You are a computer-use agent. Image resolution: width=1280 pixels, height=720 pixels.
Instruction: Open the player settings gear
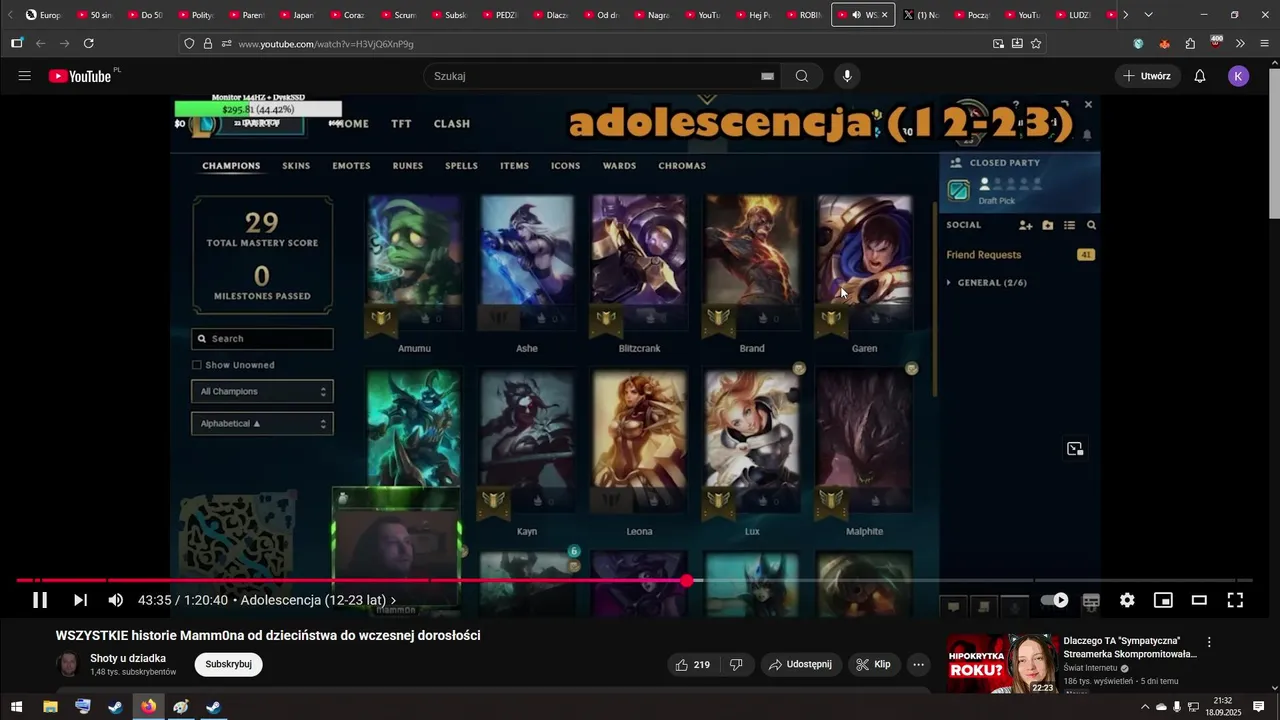coord(1127,600)
